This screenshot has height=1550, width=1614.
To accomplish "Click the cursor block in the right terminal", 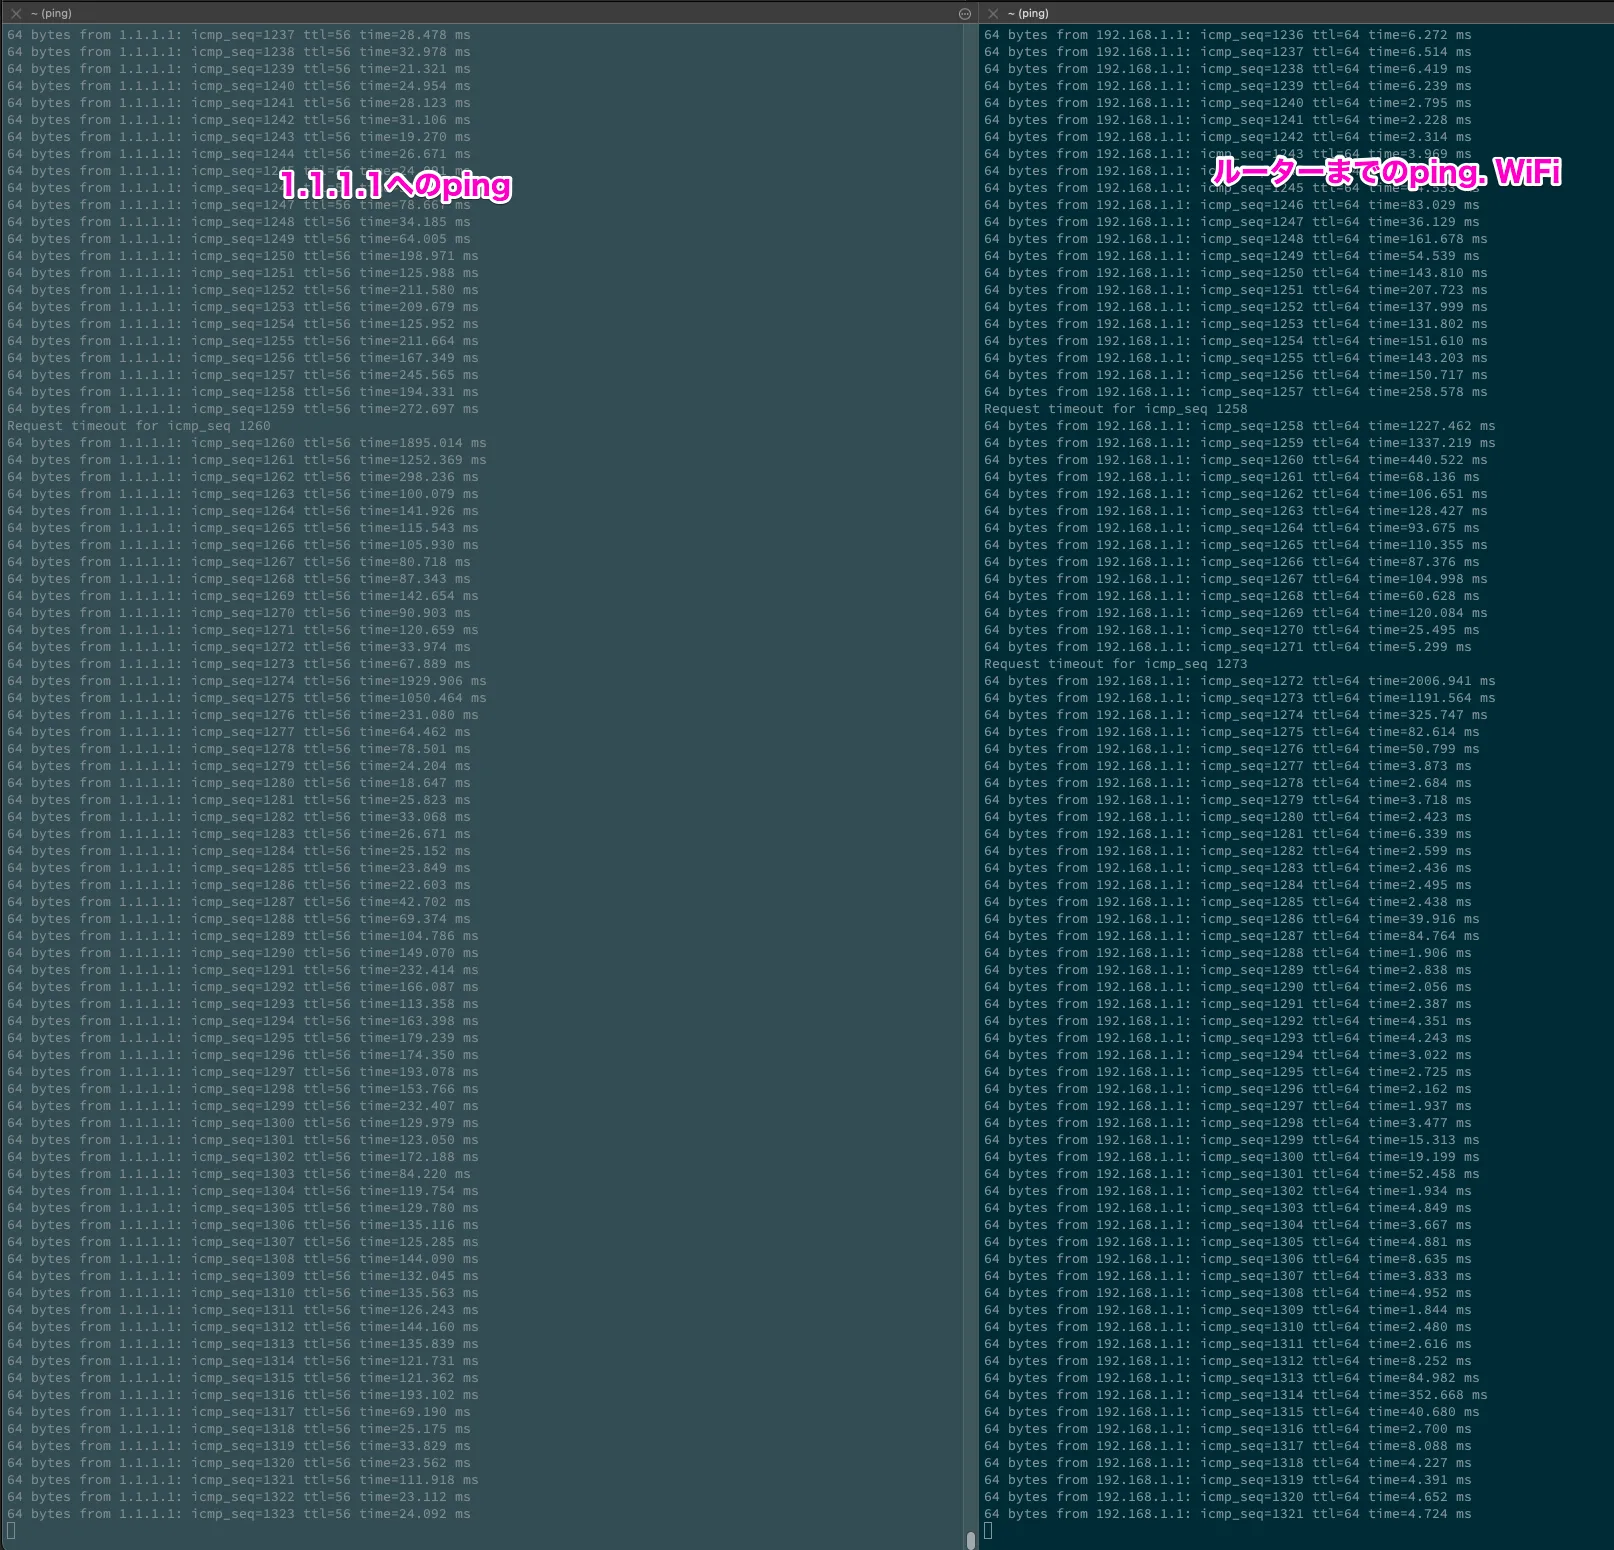I will 988,1531.
